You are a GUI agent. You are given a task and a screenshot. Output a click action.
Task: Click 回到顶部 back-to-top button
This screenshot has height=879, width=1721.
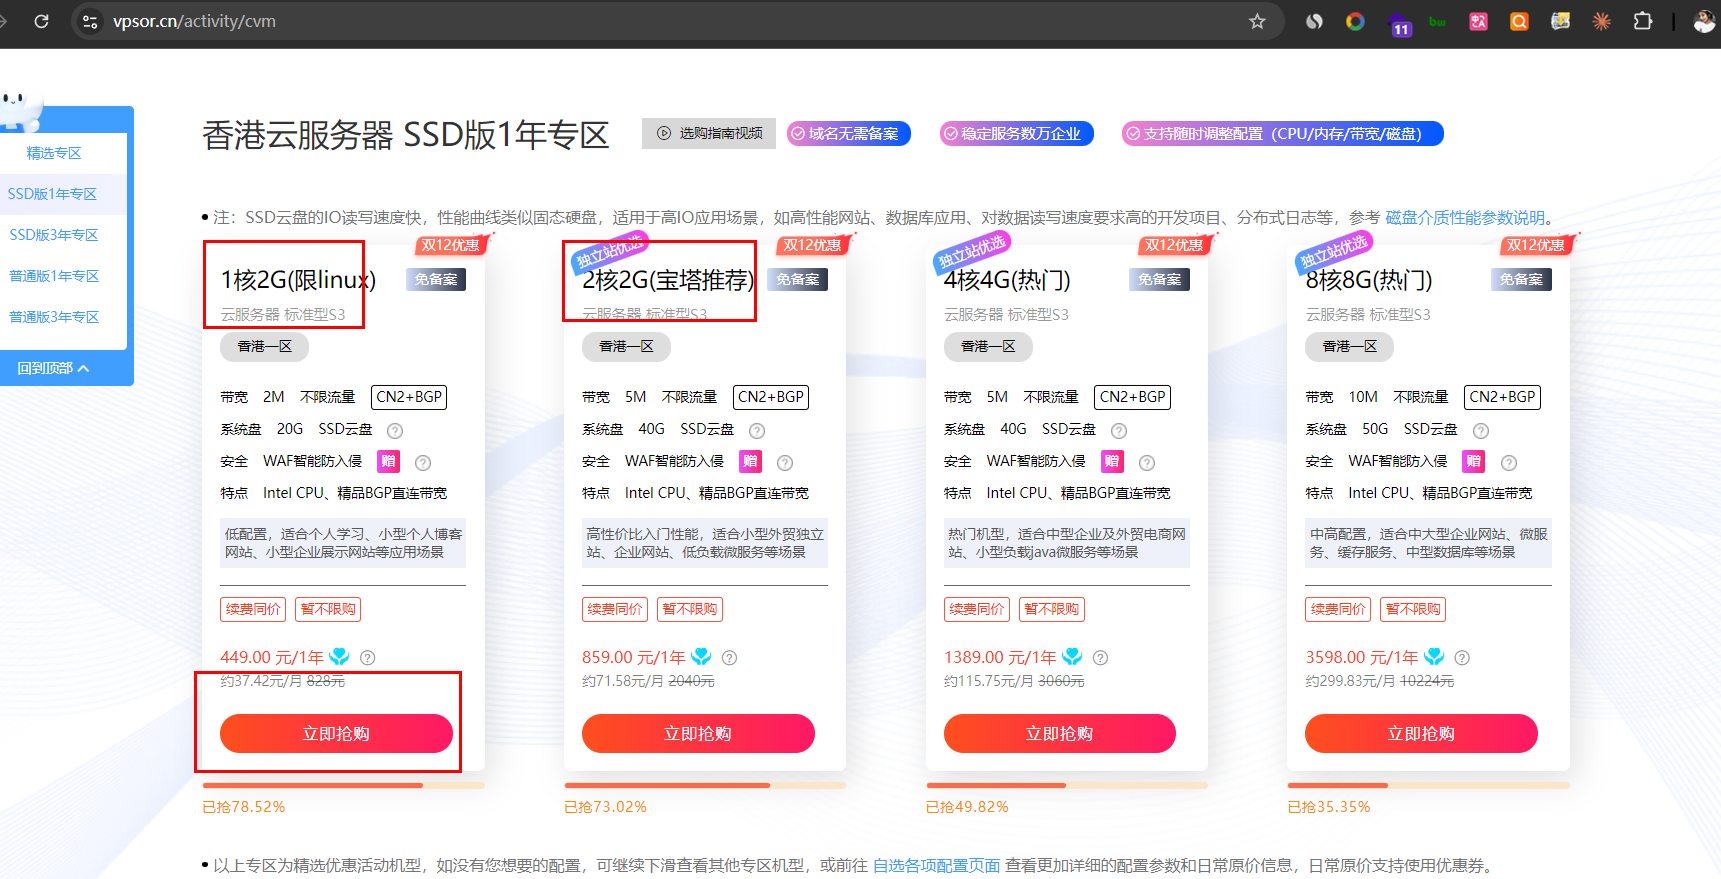(x=54, y=368)
